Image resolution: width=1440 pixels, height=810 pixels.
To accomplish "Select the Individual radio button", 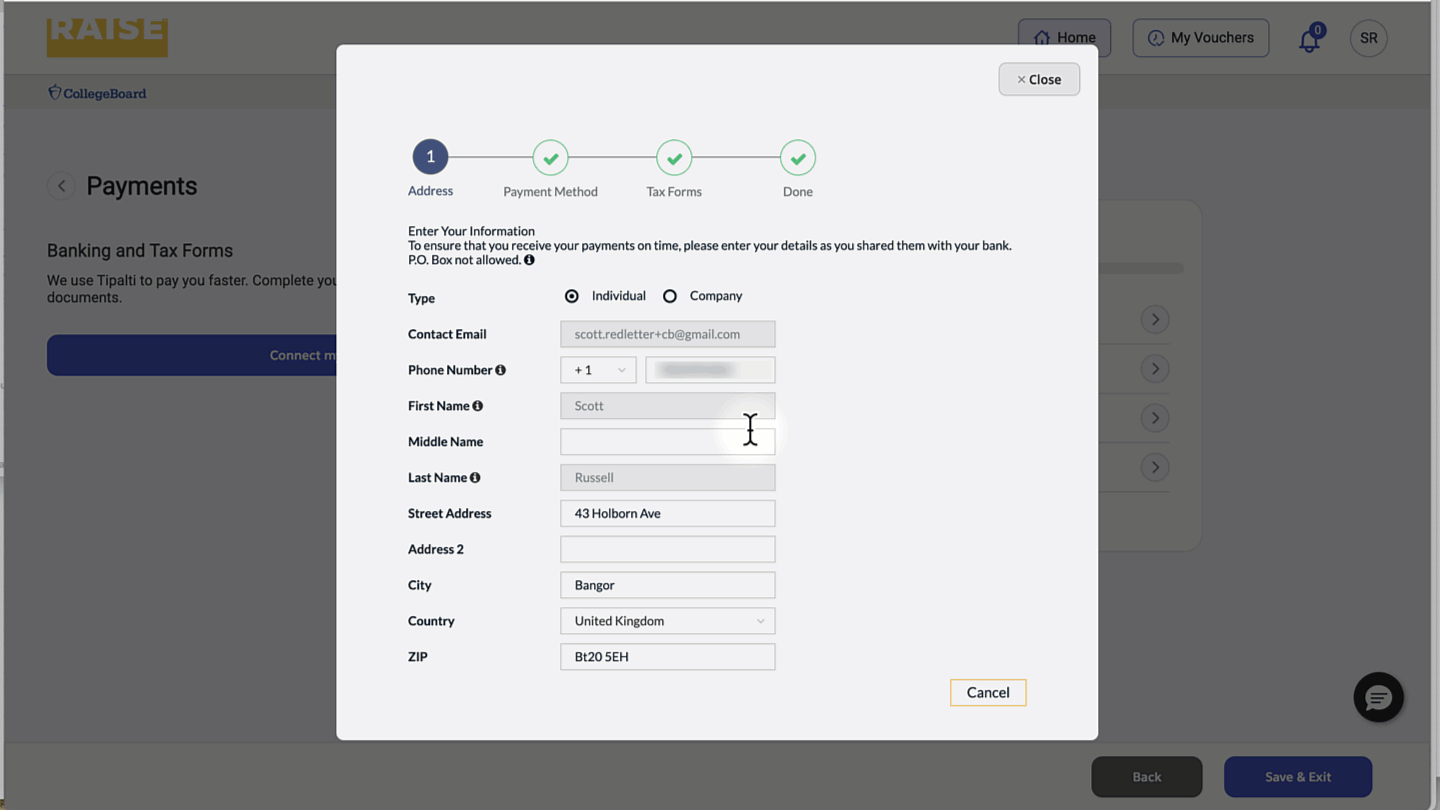I will click(x=572, y=296).
